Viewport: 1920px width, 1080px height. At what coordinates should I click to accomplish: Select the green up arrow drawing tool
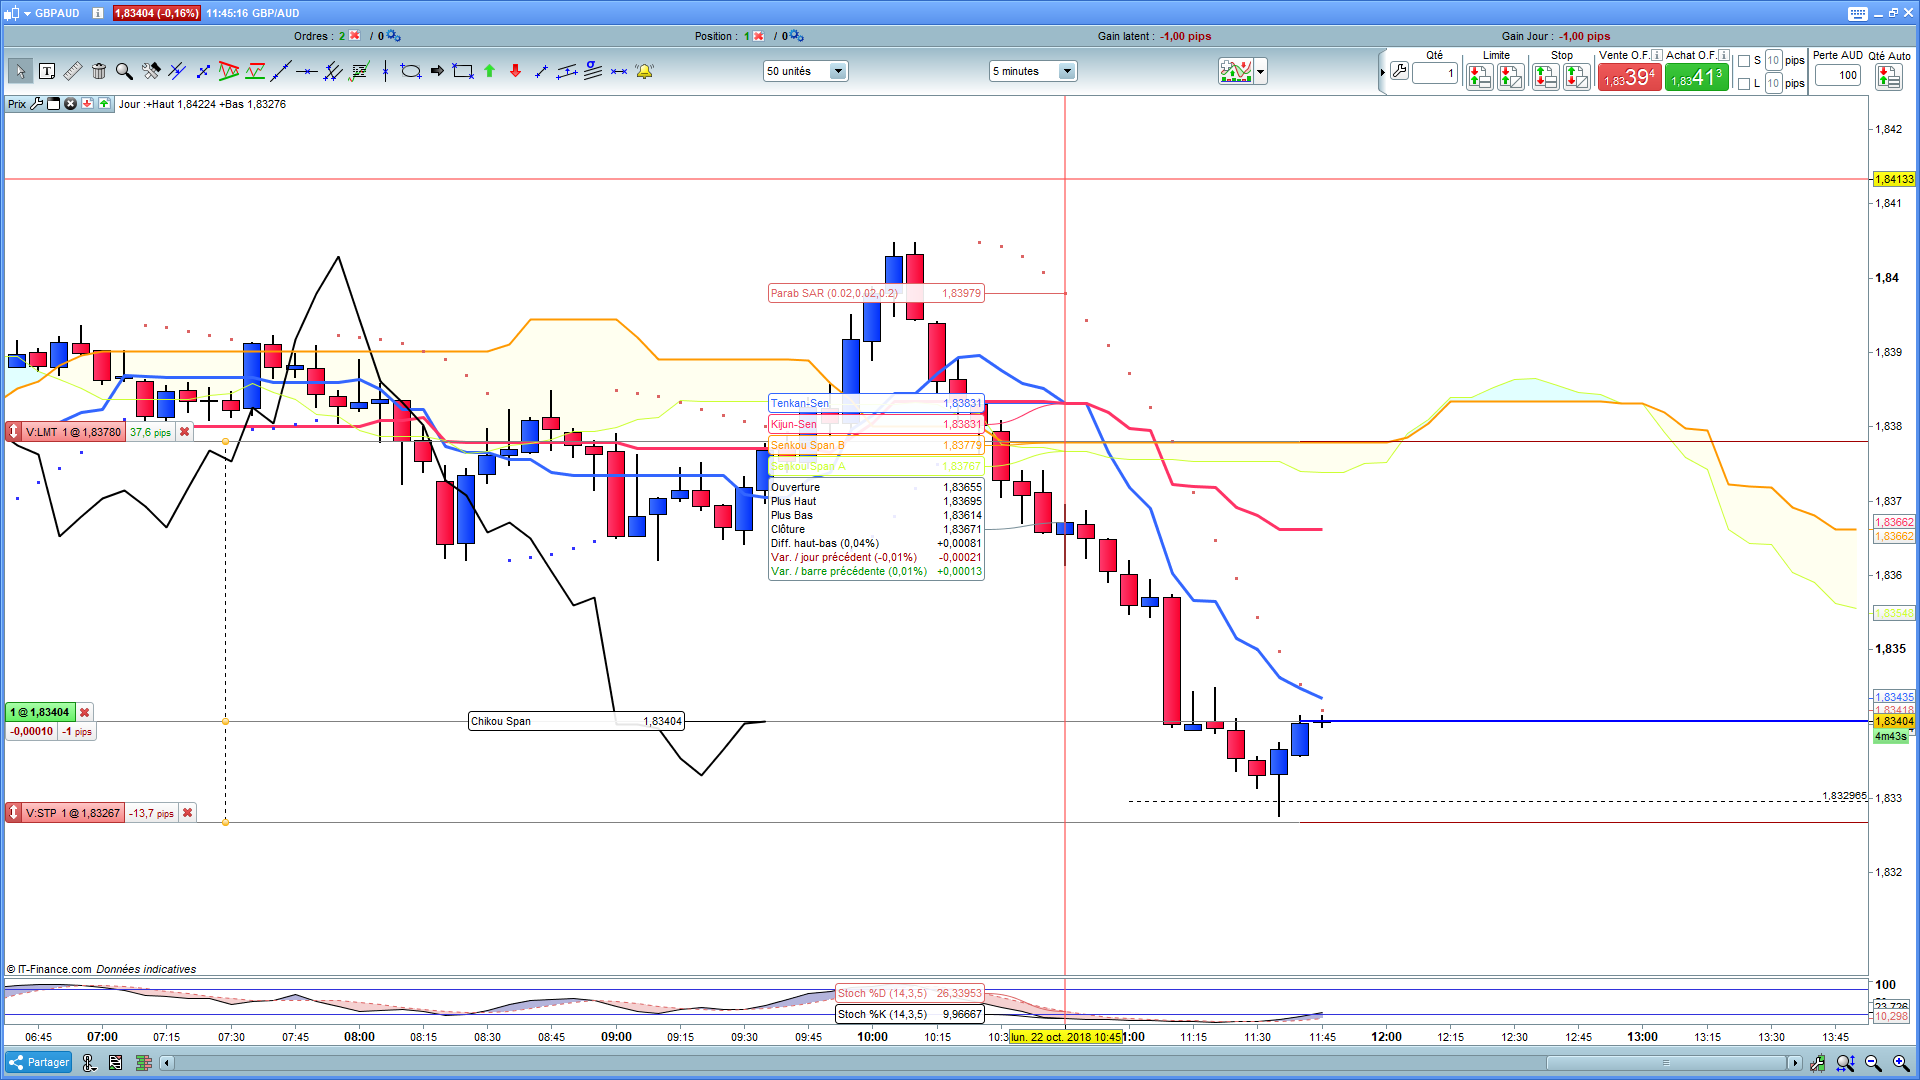coord(489,71)
